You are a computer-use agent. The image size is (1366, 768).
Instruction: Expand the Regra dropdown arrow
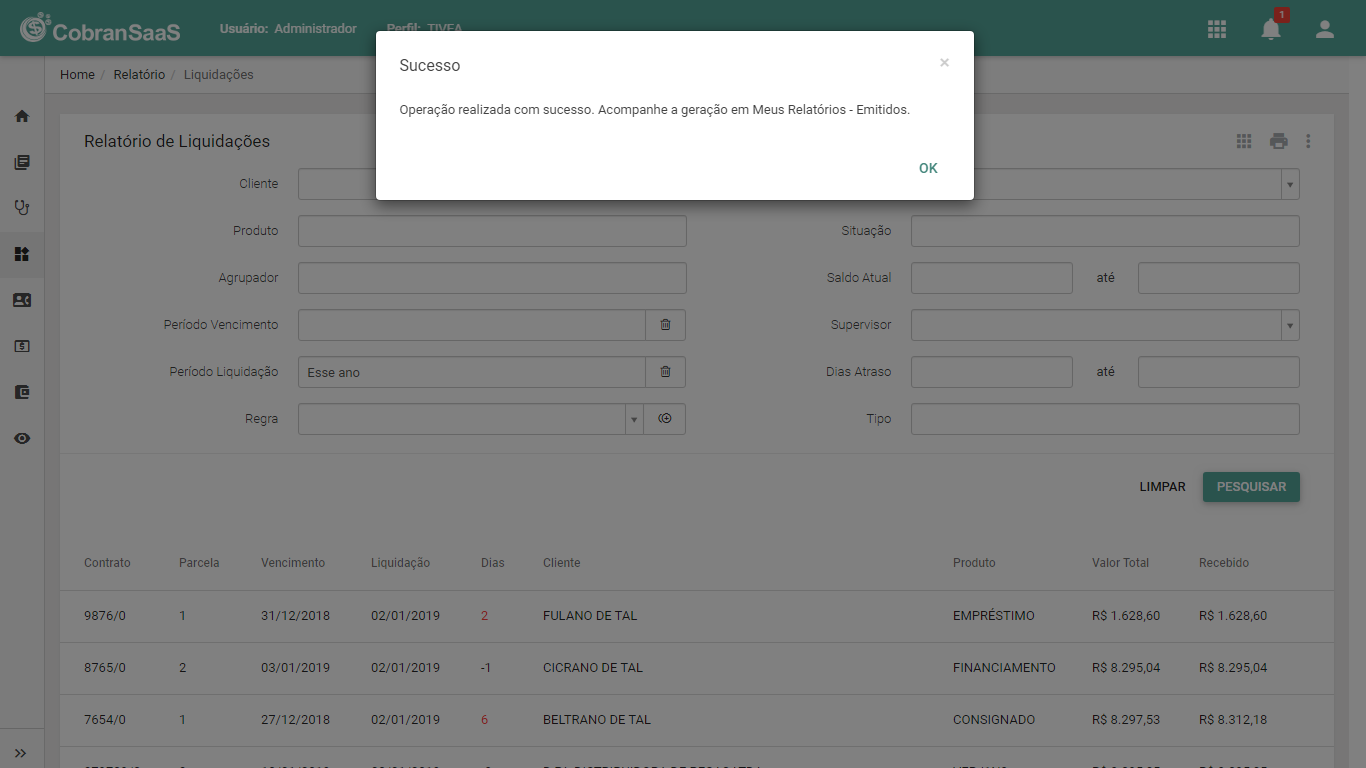tap(634, 419)
